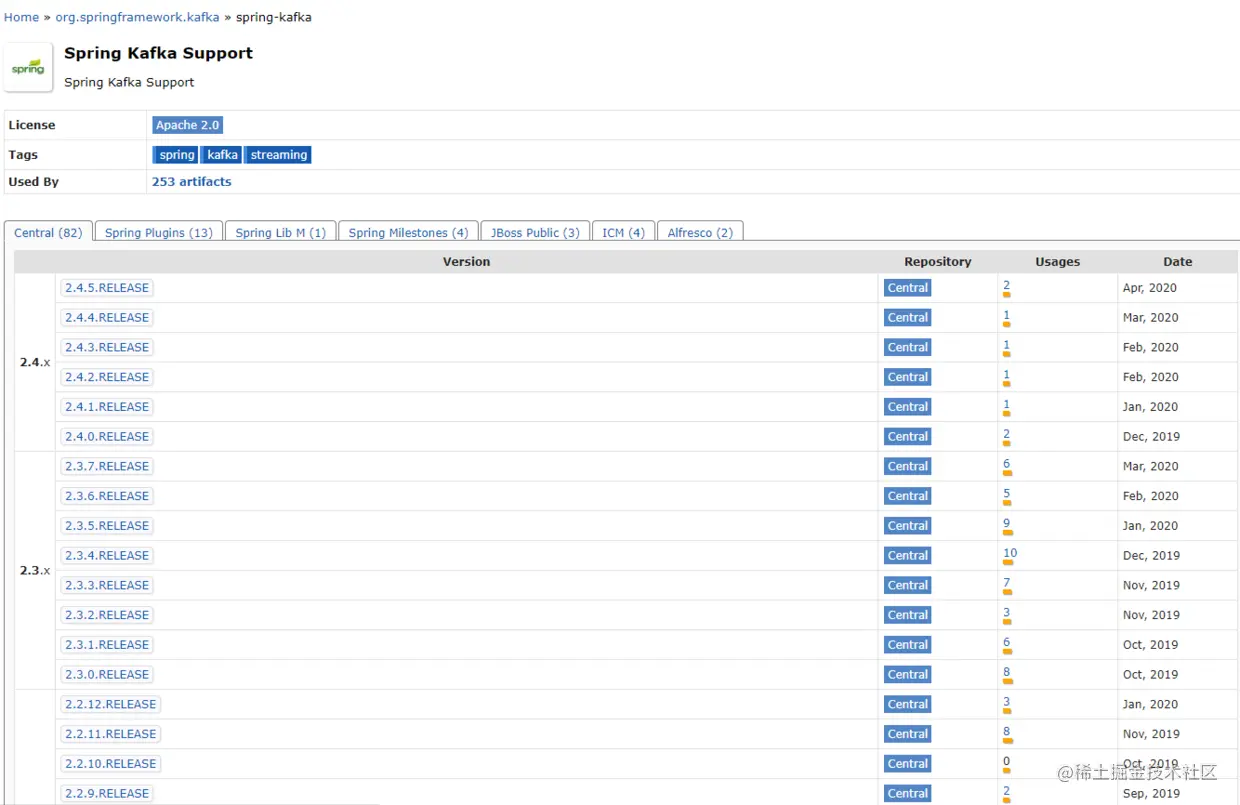Viewport: 1240px width, 805px height.
Task: Open the Apache 2.0 license tag
Action: point(187,125)
